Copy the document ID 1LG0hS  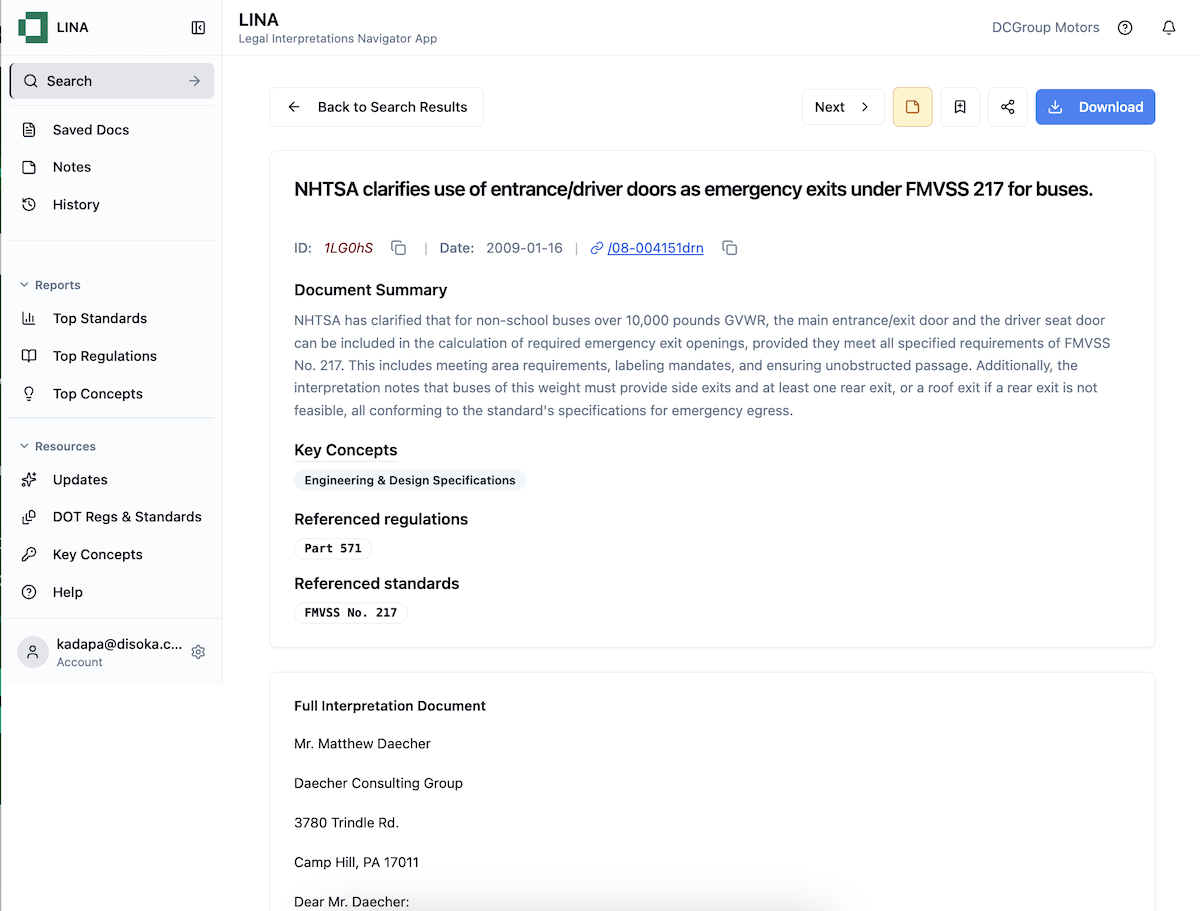tap(398, 247)
